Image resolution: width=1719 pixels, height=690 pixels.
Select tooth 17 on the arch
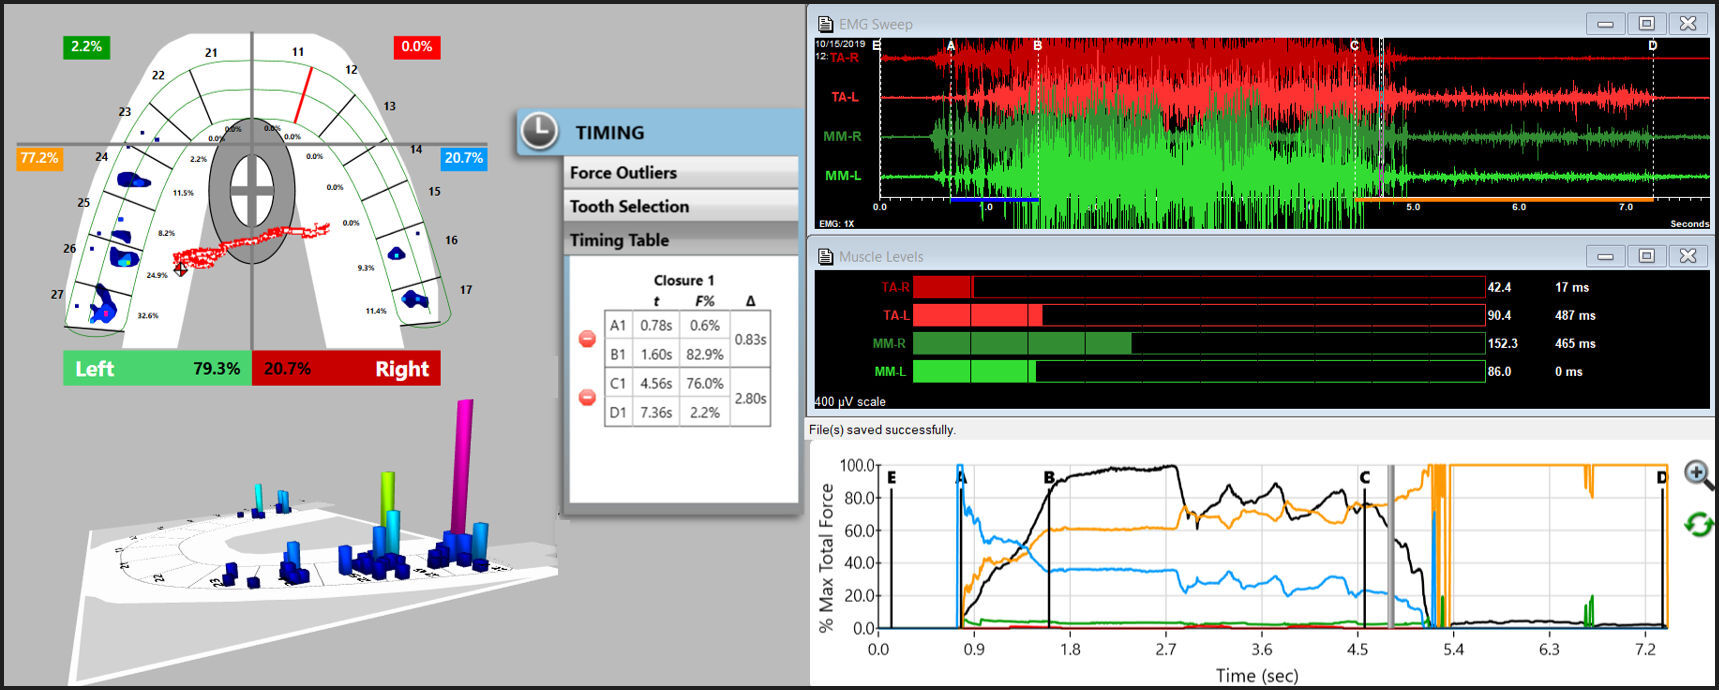pos(466,290)
